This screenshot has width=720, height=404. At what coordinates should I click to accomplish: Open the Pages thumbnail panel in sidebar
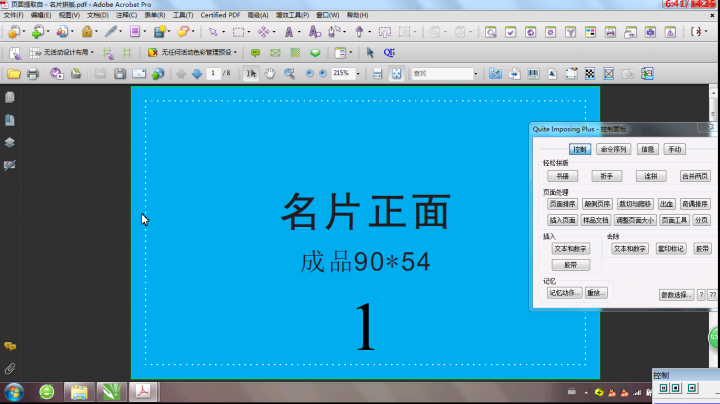tap(10, 97)
